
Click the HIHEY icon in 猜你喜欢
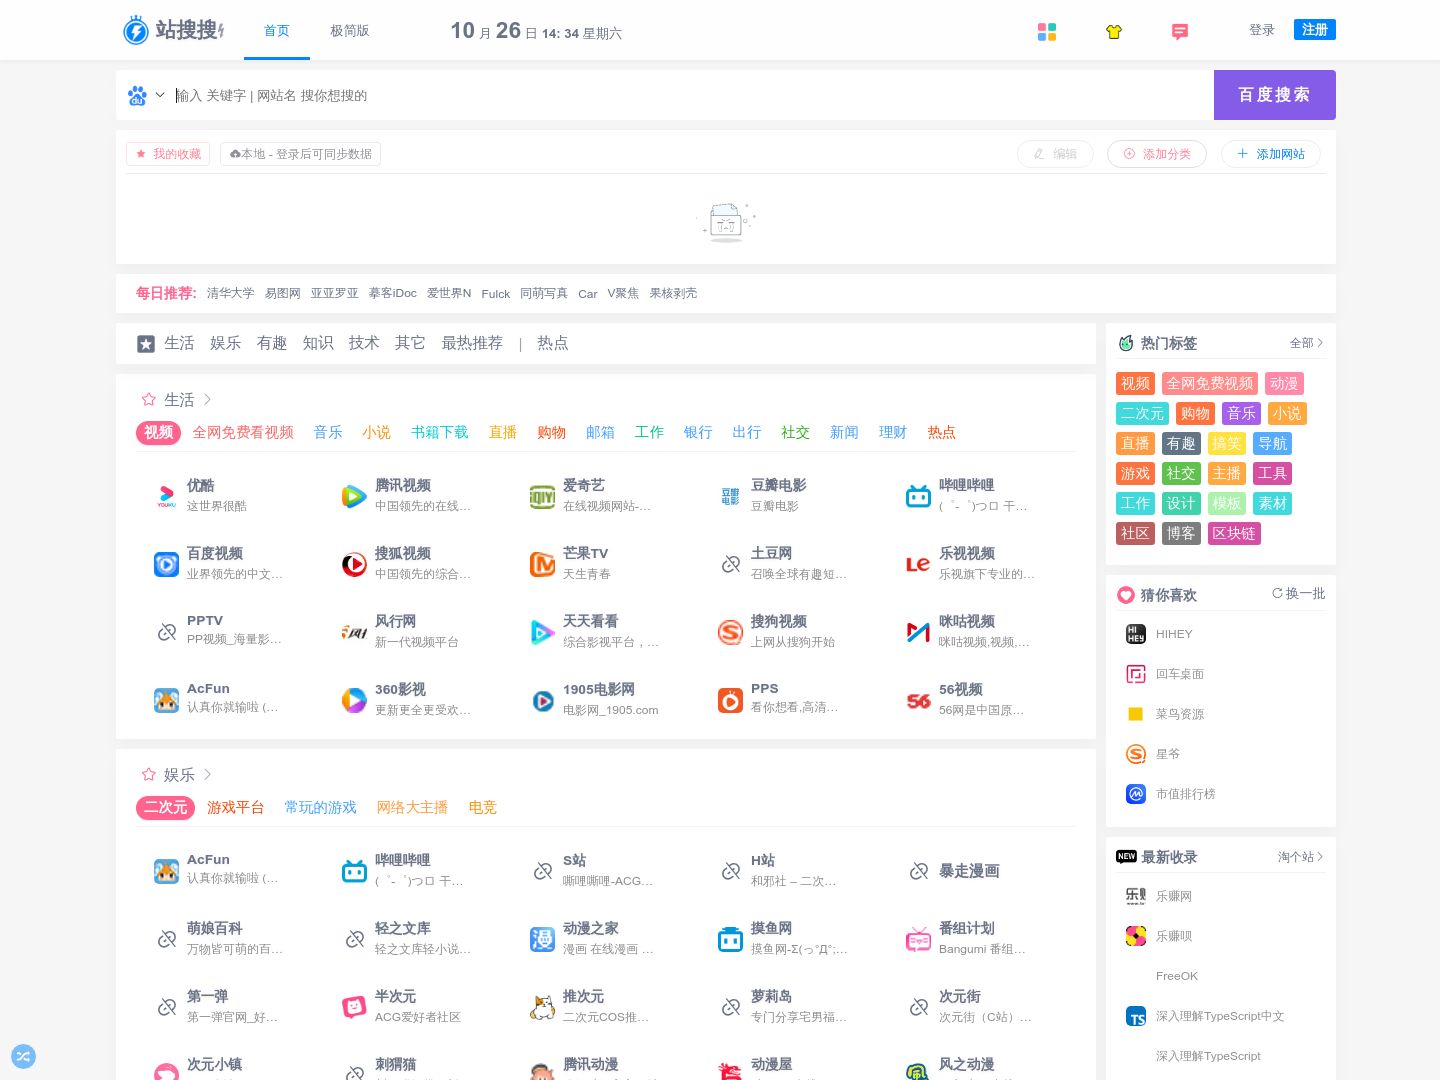1136,634
